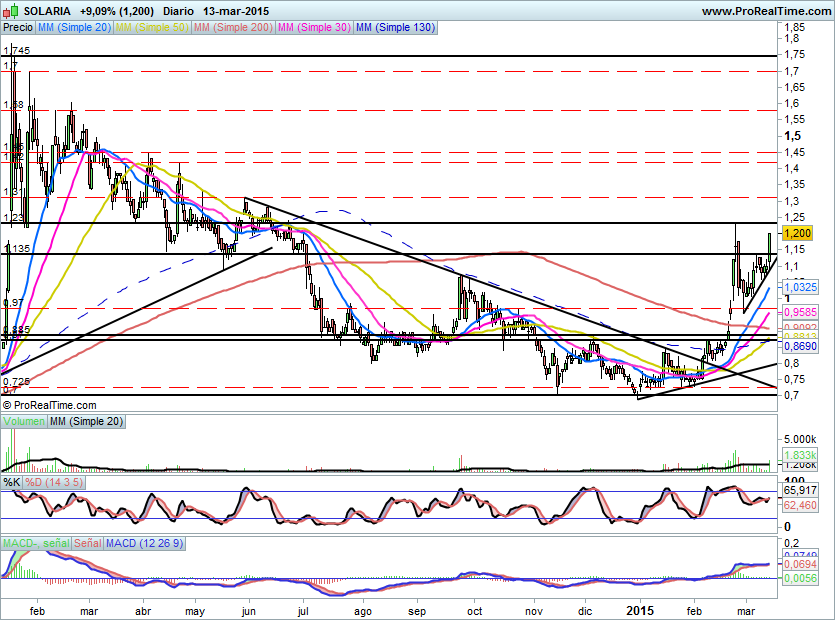Toggle the MM (Simple 200) moving average label
835x620 pixels.
click(x=233, y=28)
